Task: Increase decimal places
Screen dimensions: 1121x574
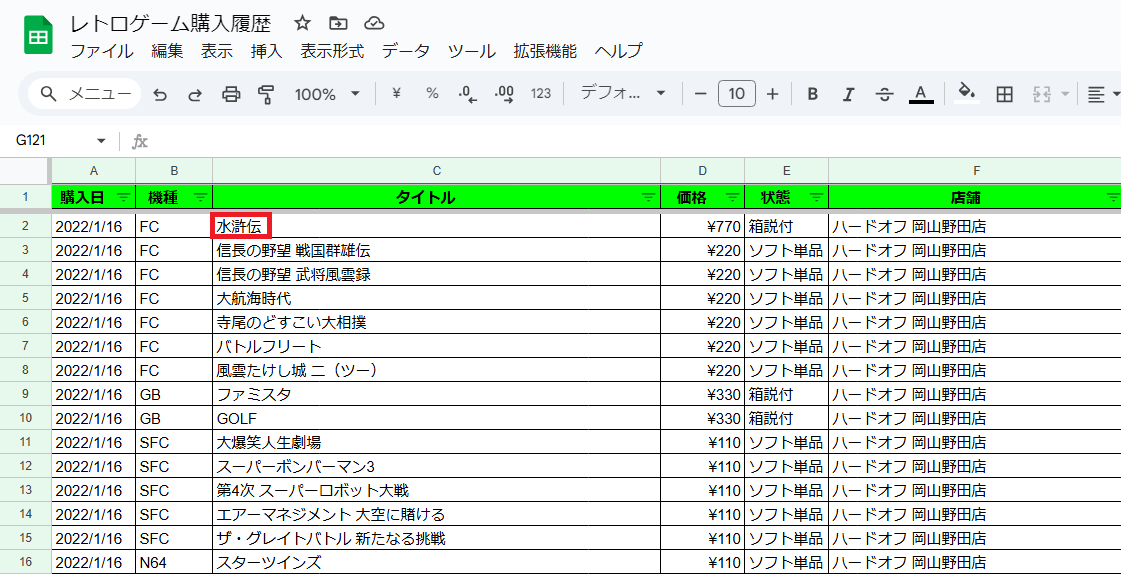Action: 504,94
